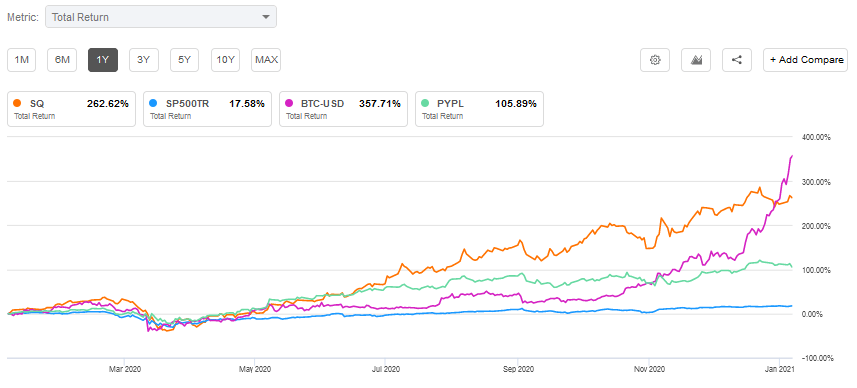The width and height of the screenshot is (857, 388).
Task: Switch to the 5Y time range
Action: click(x=185, y=60)
